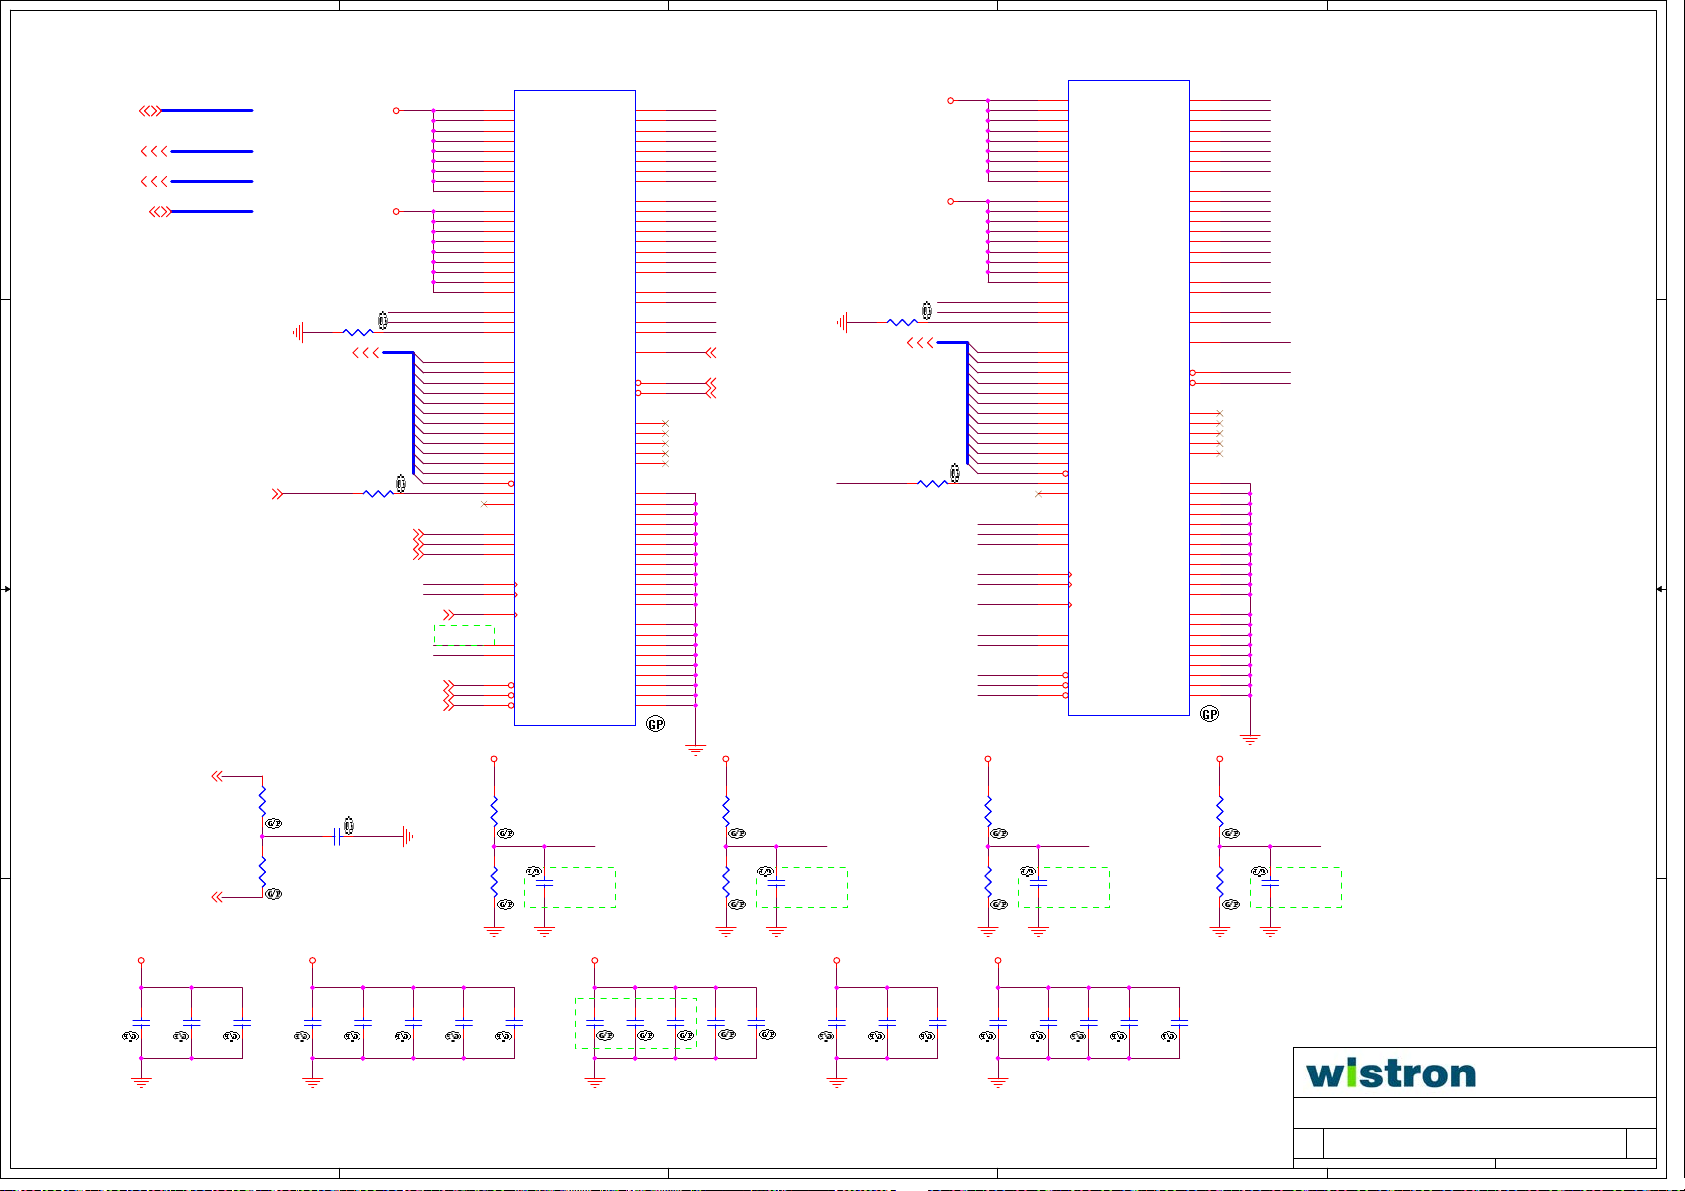The image size is (1685, 1191).
Task: Select the small empty green dashed box beside left IC
Action: click(x=464, y=635)
